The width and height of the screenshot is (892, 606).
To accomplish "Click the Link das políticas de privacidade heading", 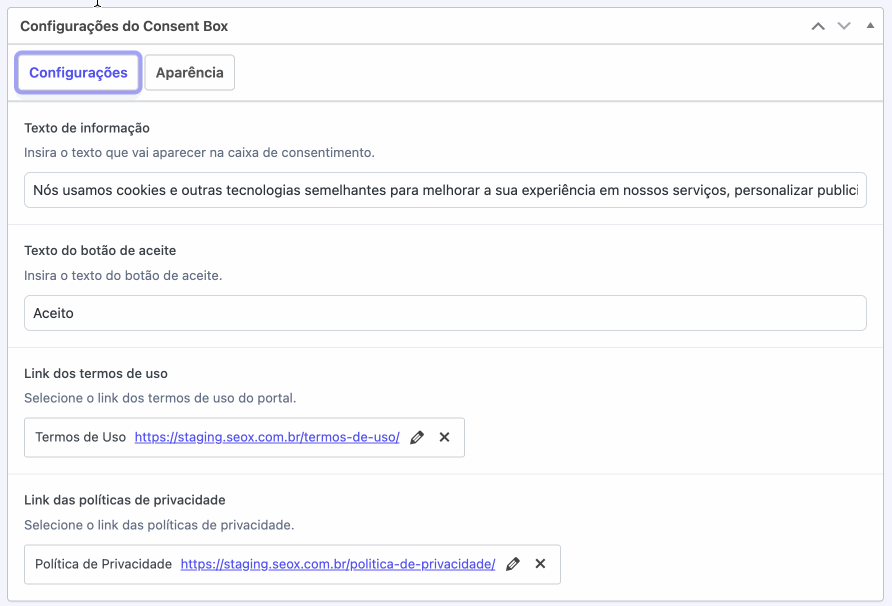I will (x=125, y=499).
